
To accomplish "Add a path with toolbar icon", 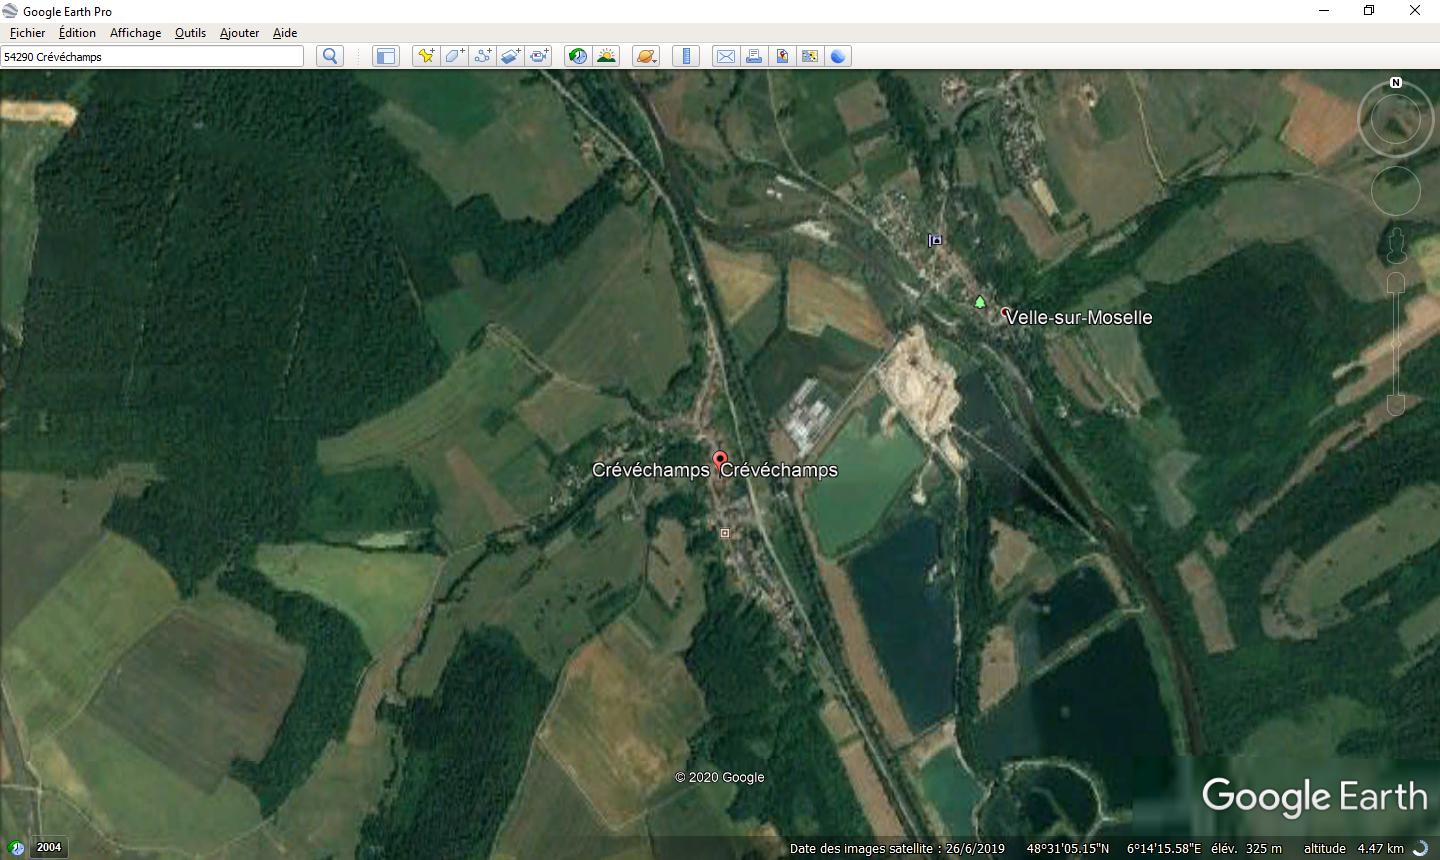I will [482, 56].
